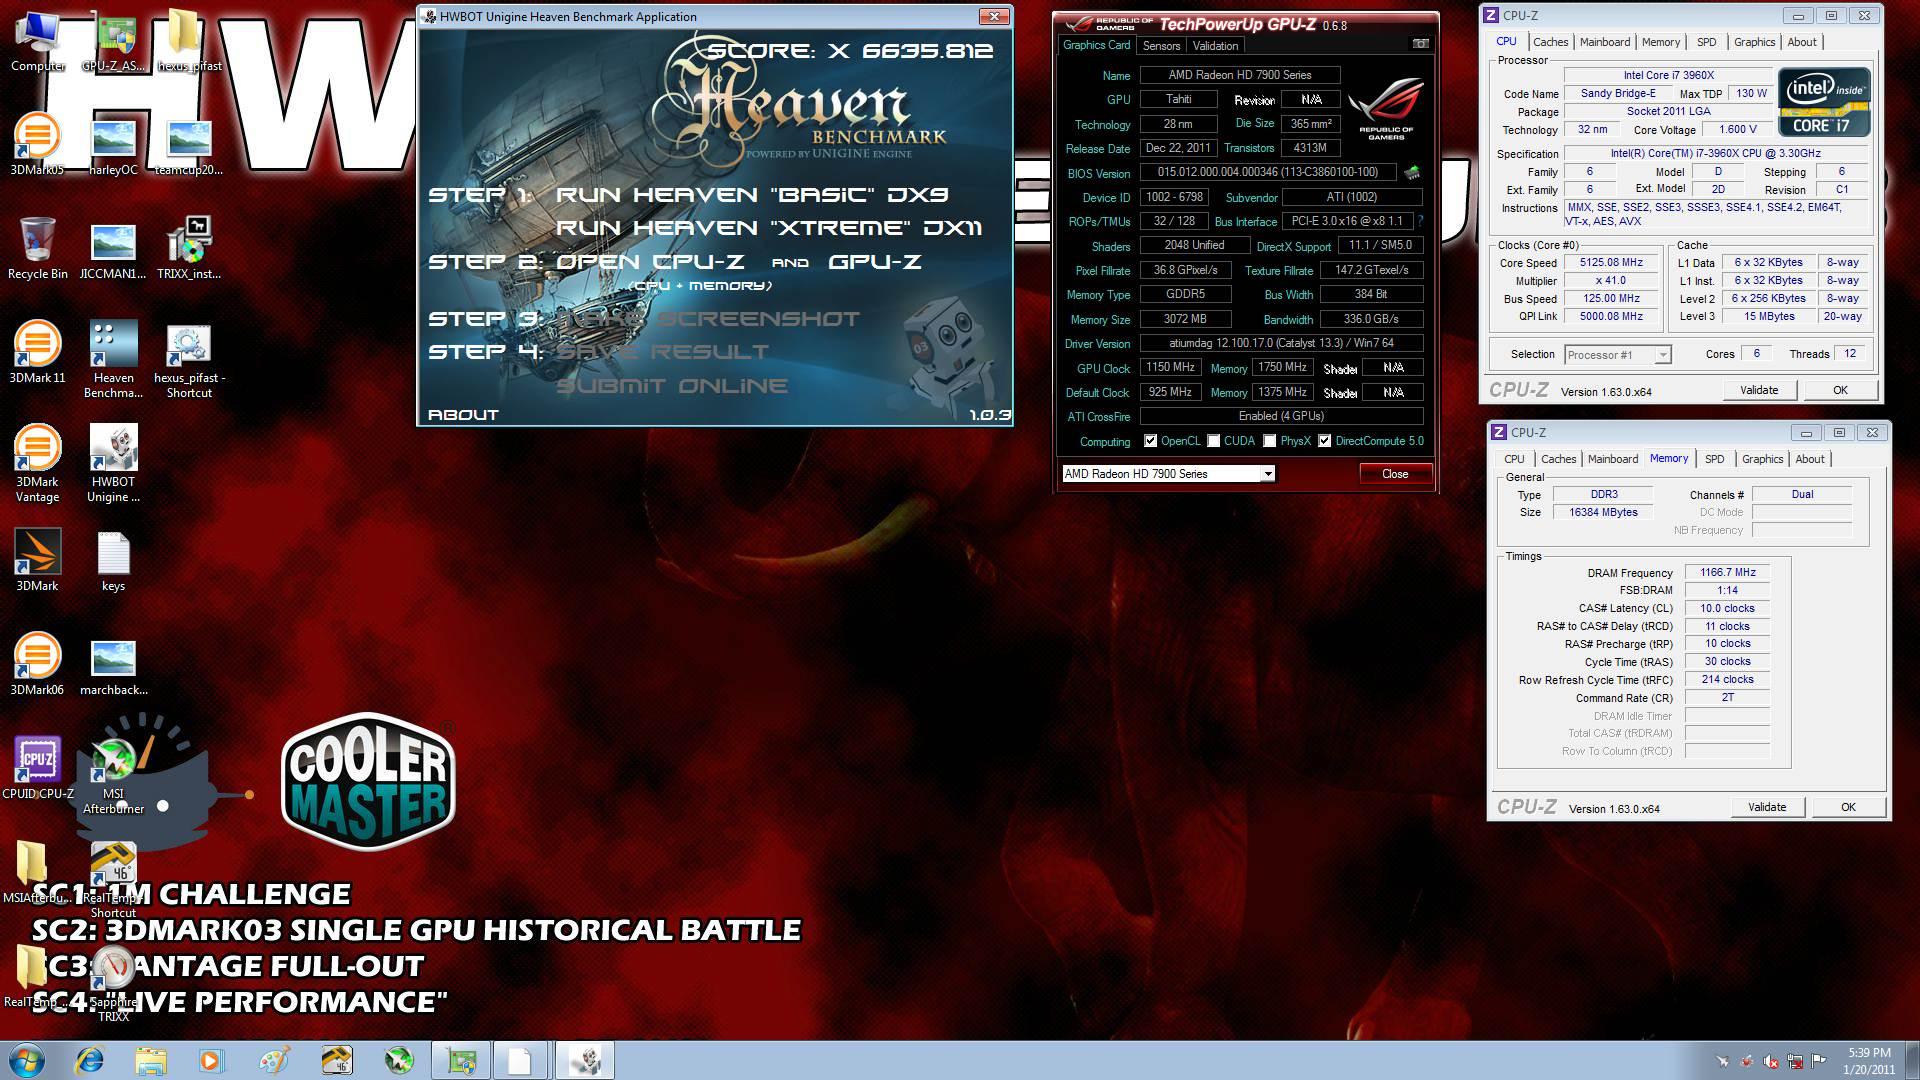1920x1080 pixels.
Task: Open Caches tab in top CPU-Z window
Action: pos(1550,42)
